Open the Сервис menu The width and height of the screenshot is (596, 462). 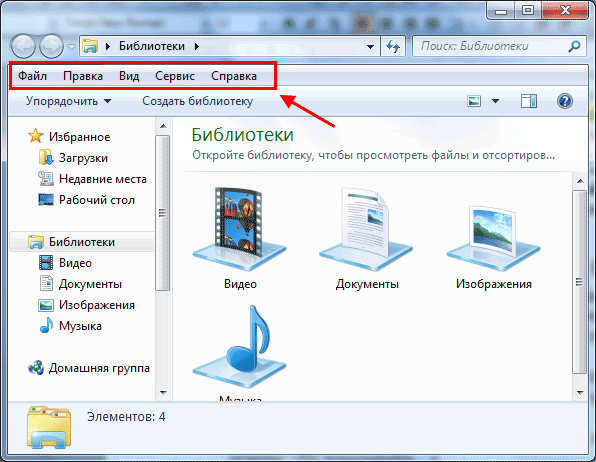(175, 76)
